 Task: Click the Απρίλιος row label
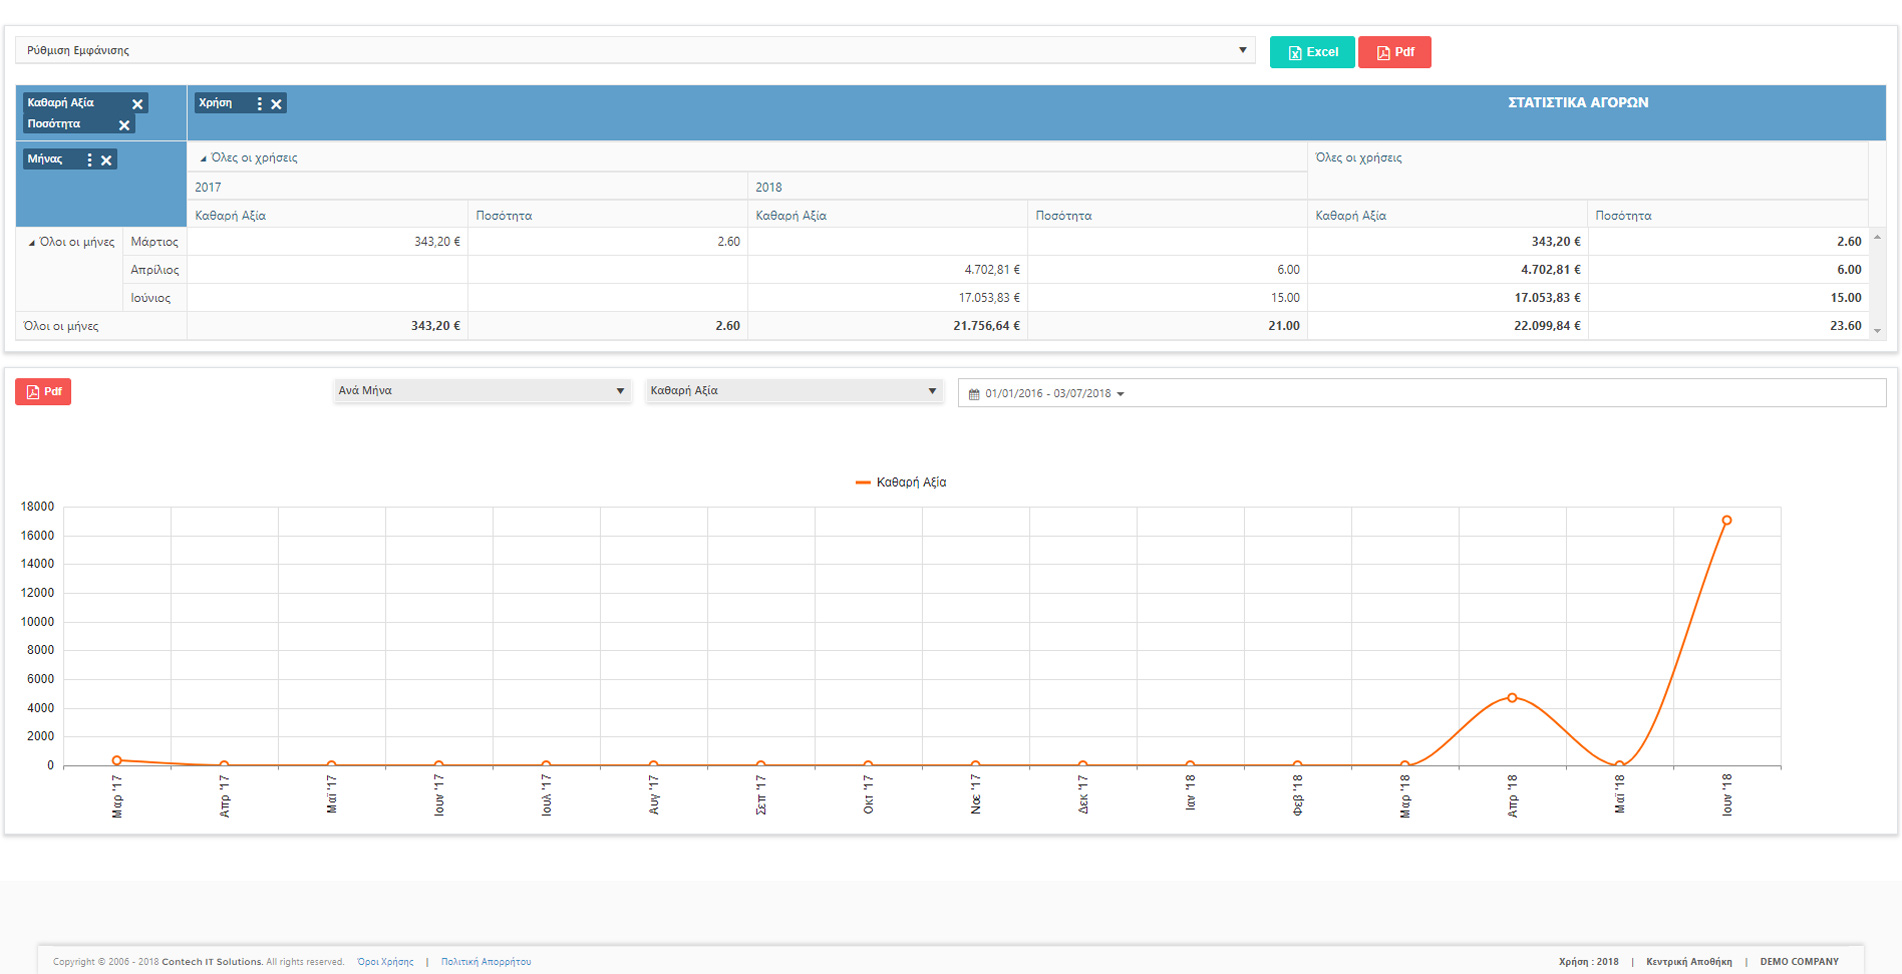tap(154, 270)
